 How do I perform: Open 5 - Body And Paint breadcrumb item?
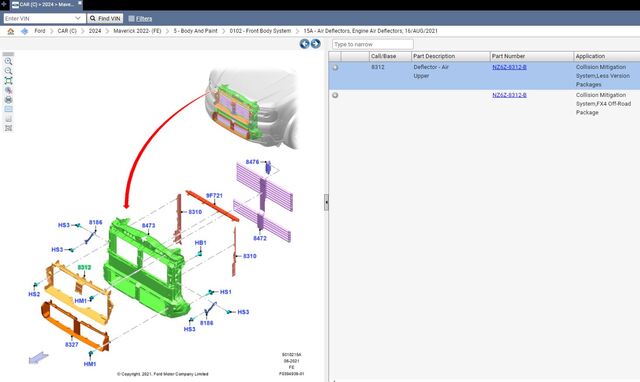[196, 31]
